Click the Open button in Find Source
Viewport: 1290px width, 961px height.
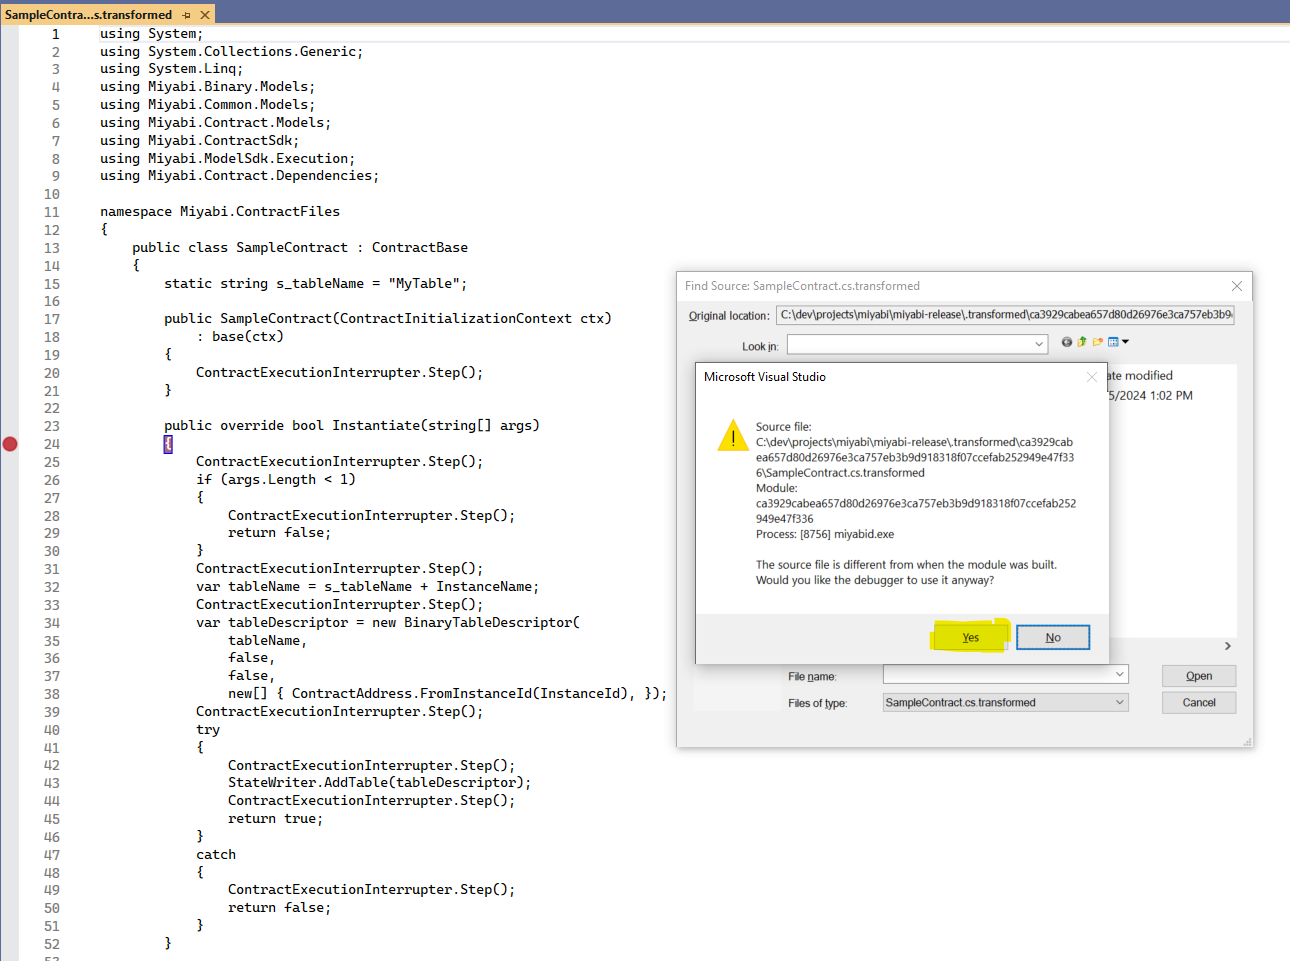click(1199, 676)
